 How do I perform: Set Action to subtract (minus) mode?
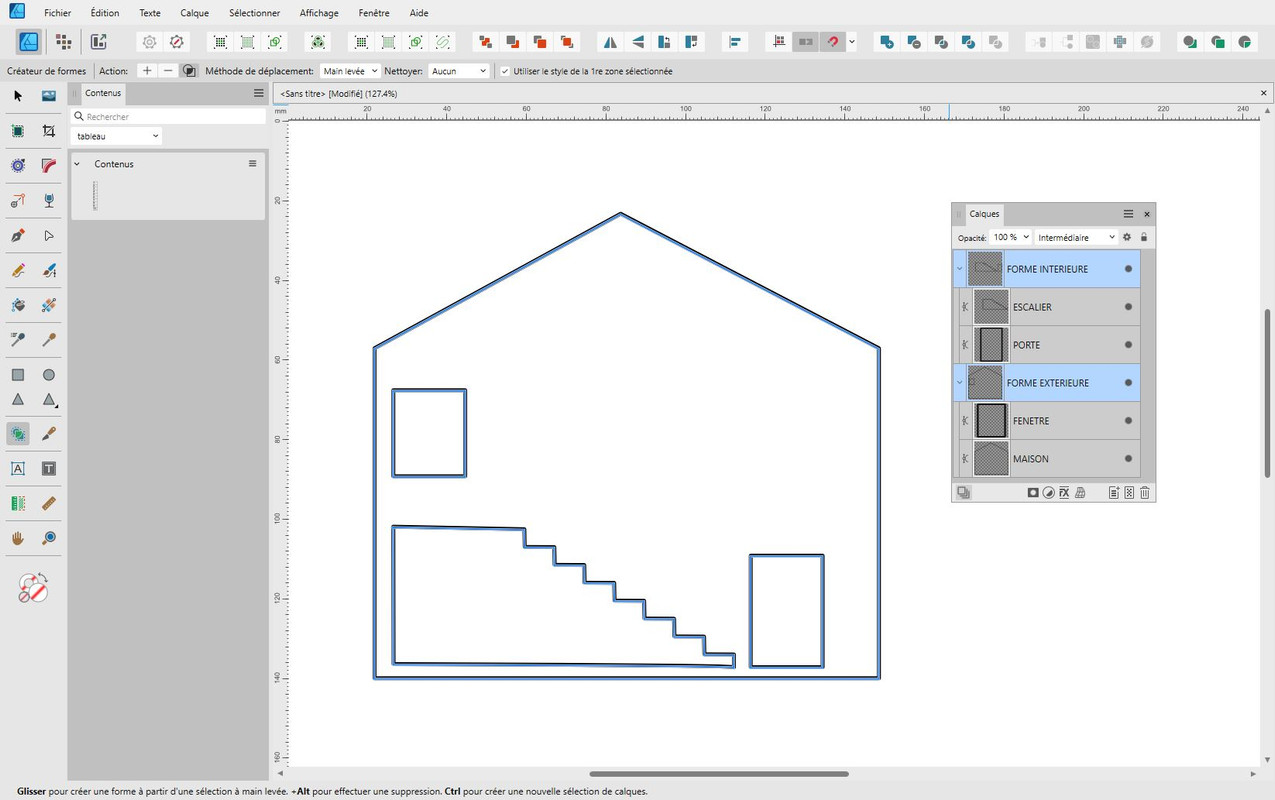point(167,71)
